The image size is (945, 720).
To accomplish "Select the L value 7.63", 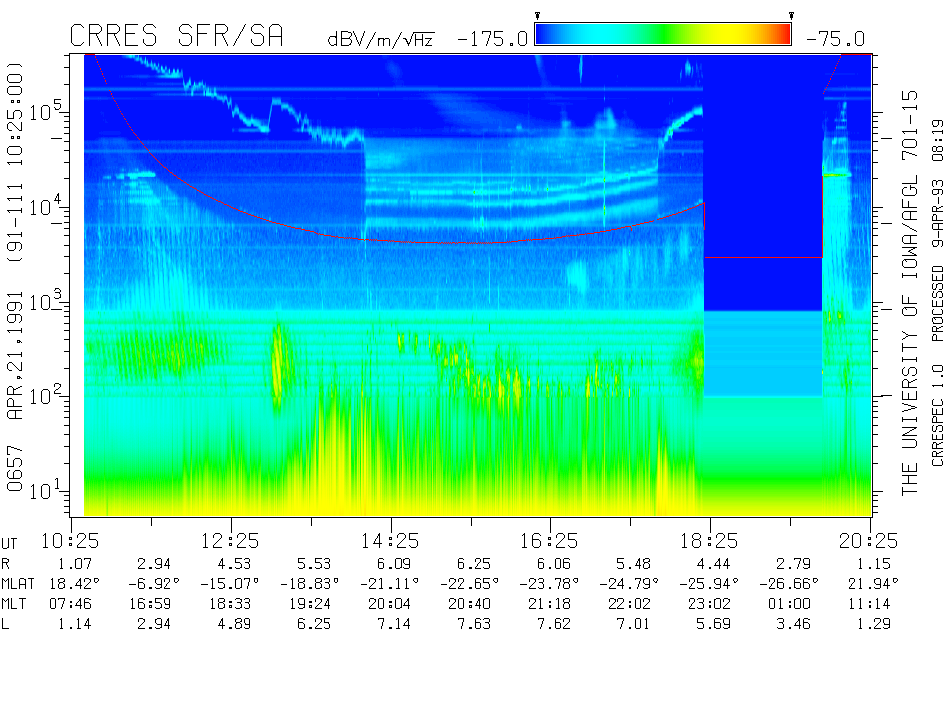I will pos(470,624).
